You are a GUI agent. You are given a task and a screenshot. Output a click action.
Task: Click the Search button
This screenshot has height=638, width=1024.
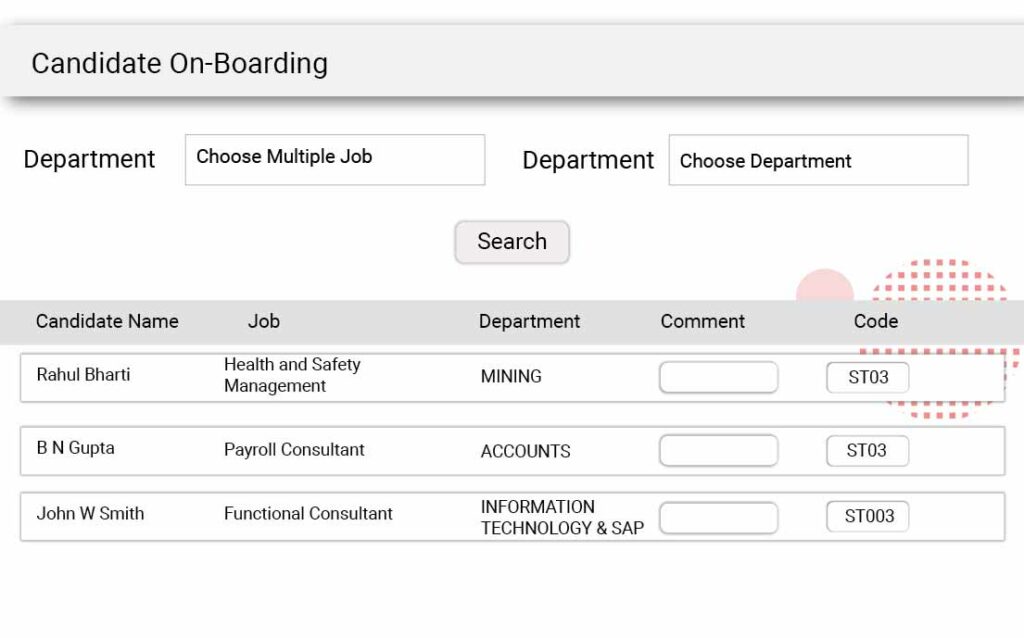511,242
